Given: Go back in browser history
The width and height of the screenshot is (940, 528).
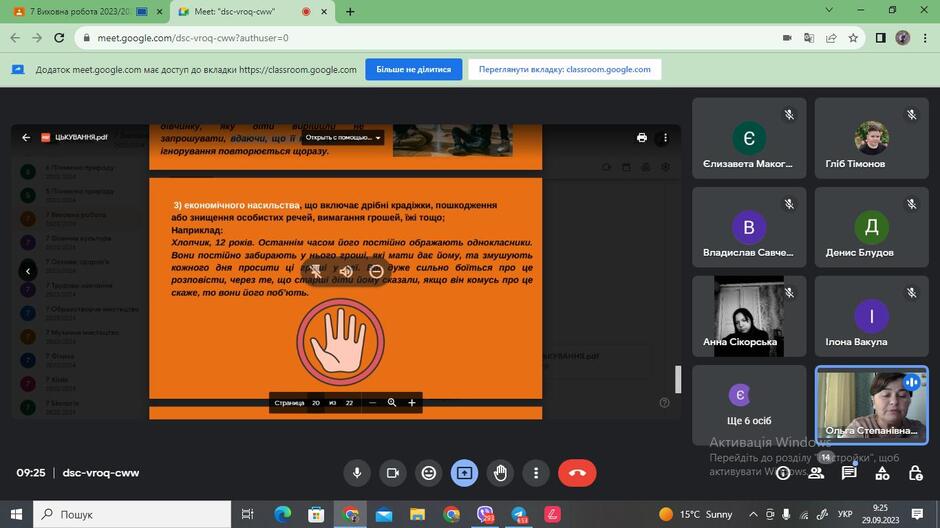Looking at the screenshot, I should [15, 38].
